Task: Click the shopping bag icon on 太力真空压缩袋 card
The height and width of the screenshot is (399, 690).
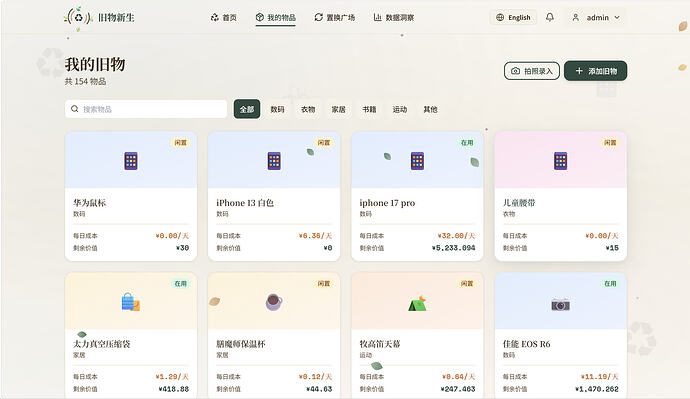Action: pyautogui.click(x=131, y=302)
